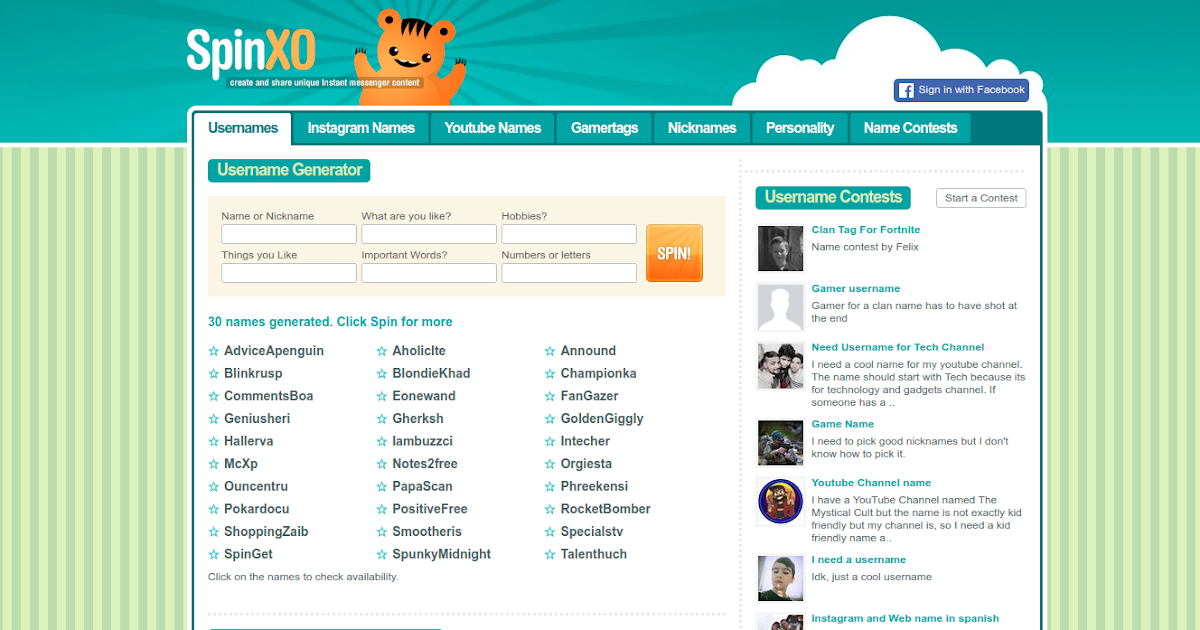Click the star next to Geniusheri
The image size is (1200, 630).
(x=214, y=419)
